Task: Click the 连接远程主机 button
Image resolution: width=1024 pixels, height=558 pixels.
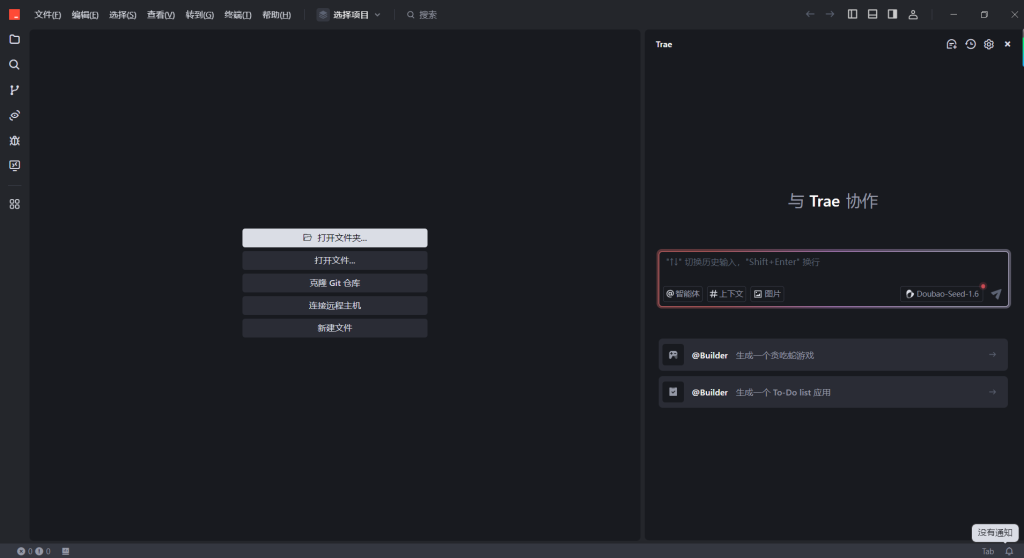Action: 335,305
